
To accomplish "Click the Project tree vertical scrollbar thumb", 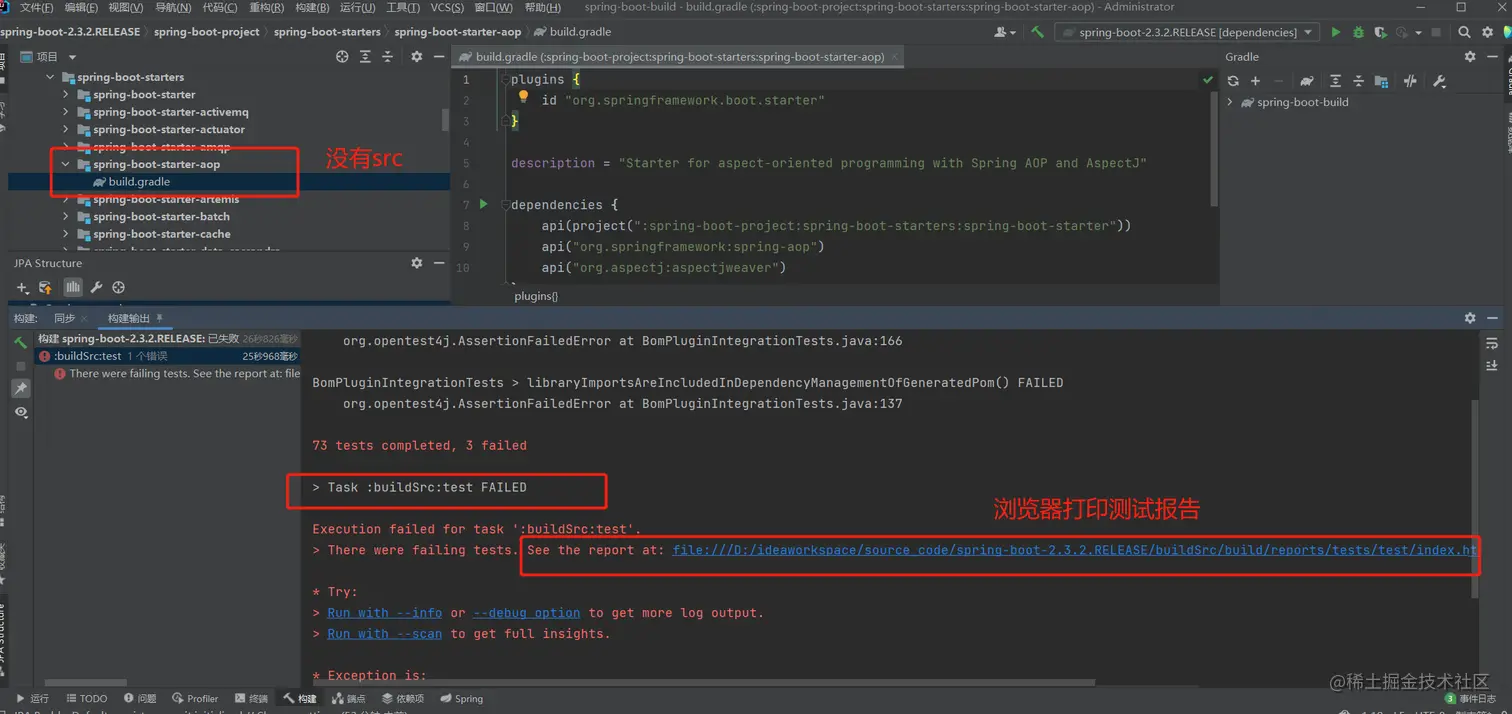I will click(x=445, y=119).
